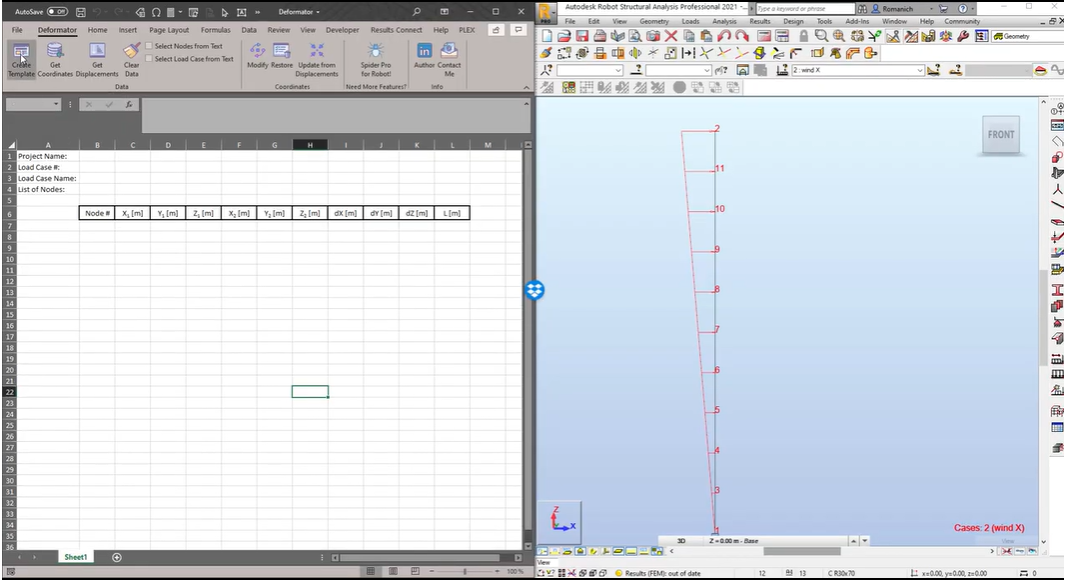Click the Excel zoom slider
The width and height of the screenshot is (1066, 580).
pyautogui.click(x=465, y=571)
